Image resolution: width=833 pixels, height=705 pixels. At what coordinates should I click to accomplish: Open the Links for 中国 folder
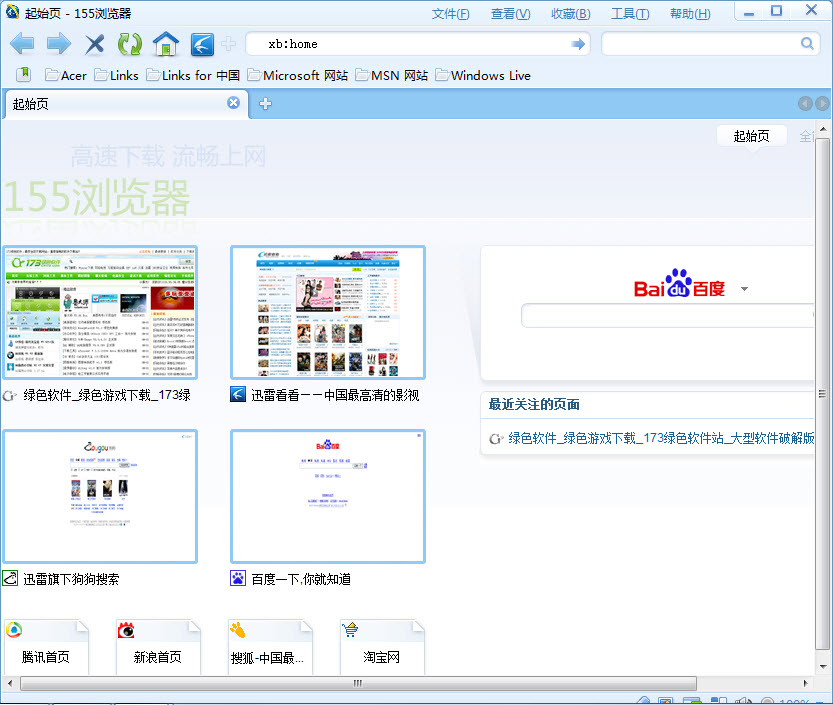pos(193,75)
